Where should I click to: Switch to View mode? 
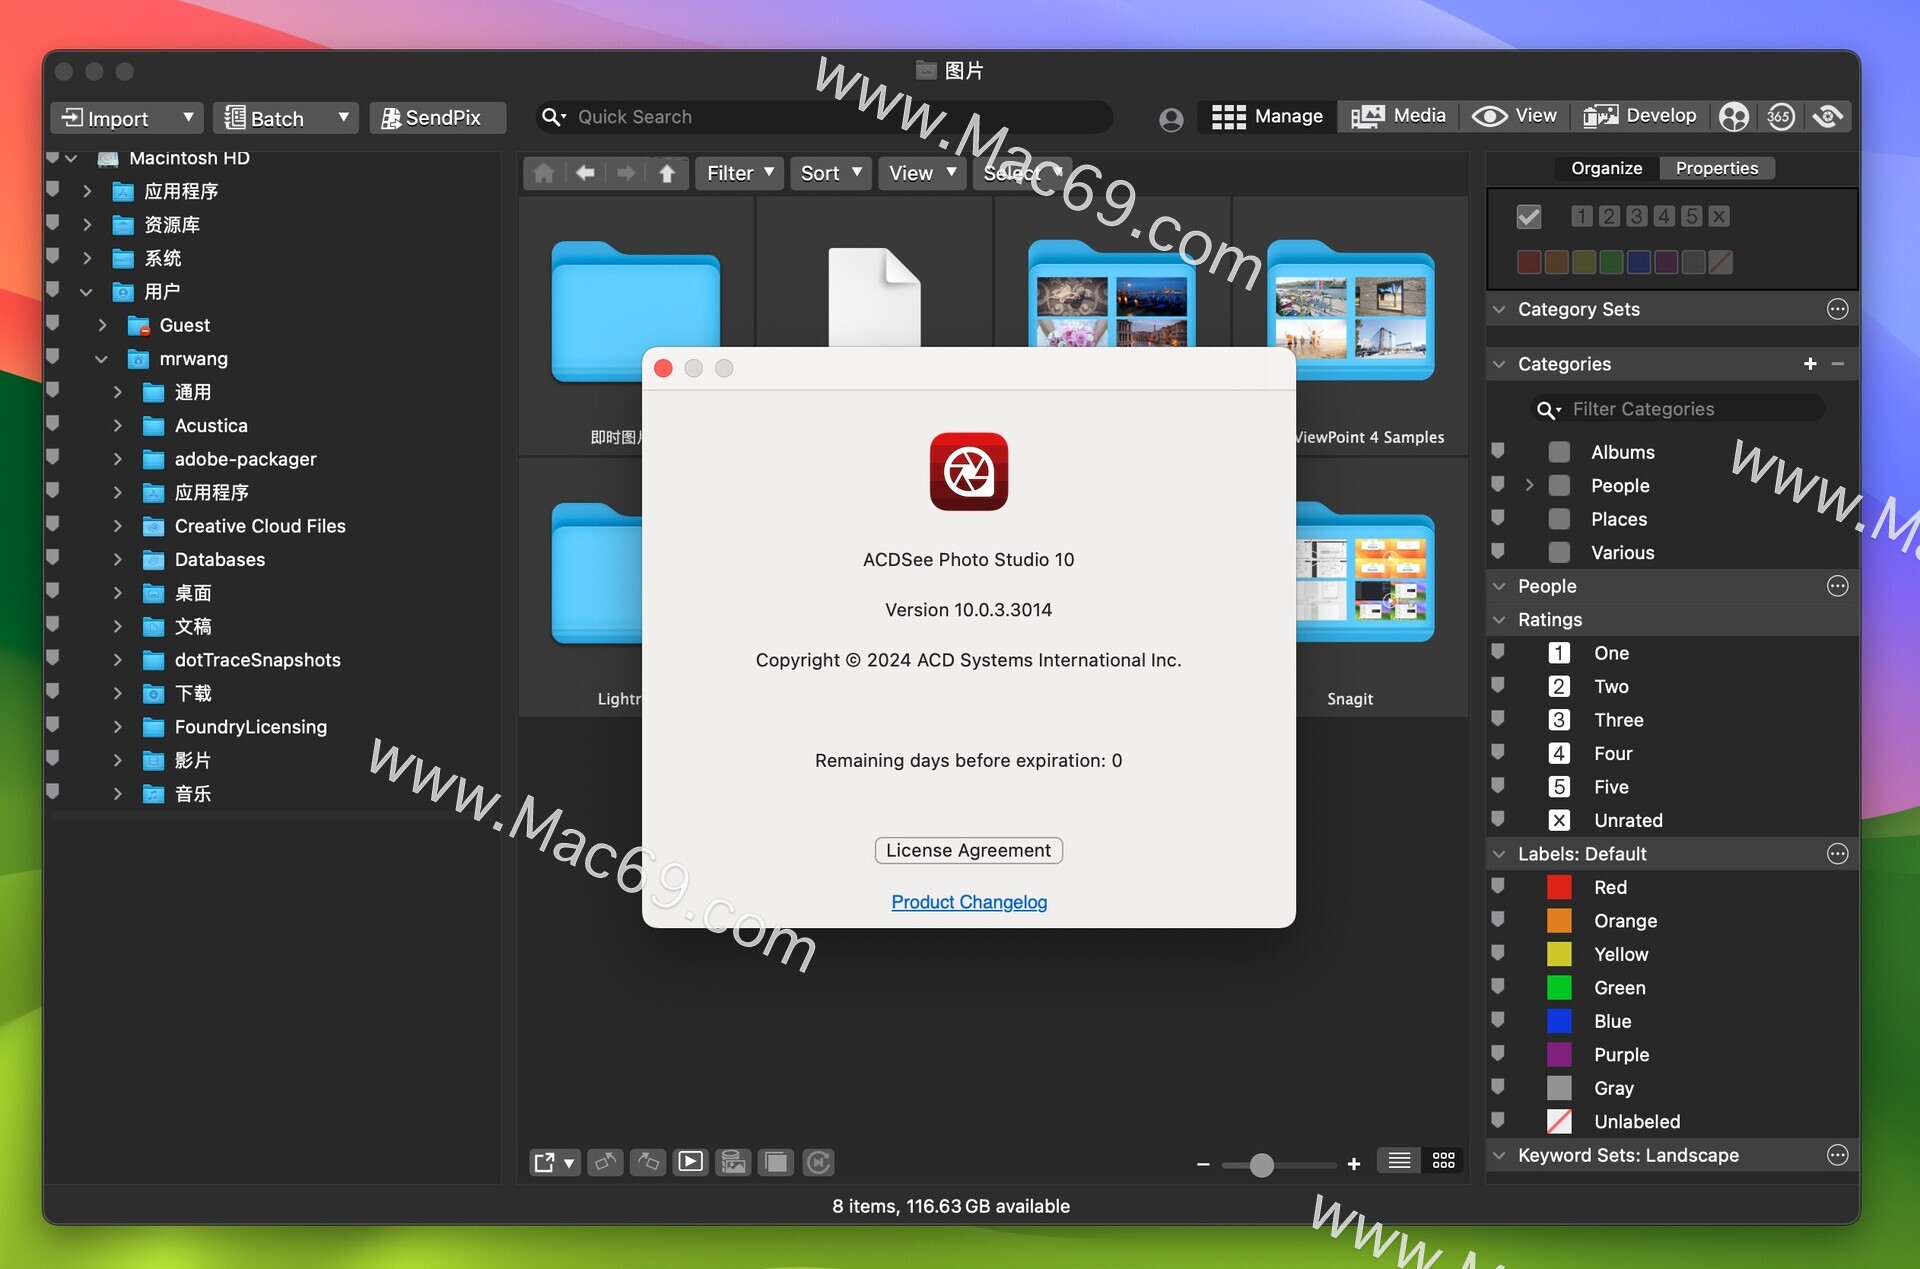[x=1514, y=117]
